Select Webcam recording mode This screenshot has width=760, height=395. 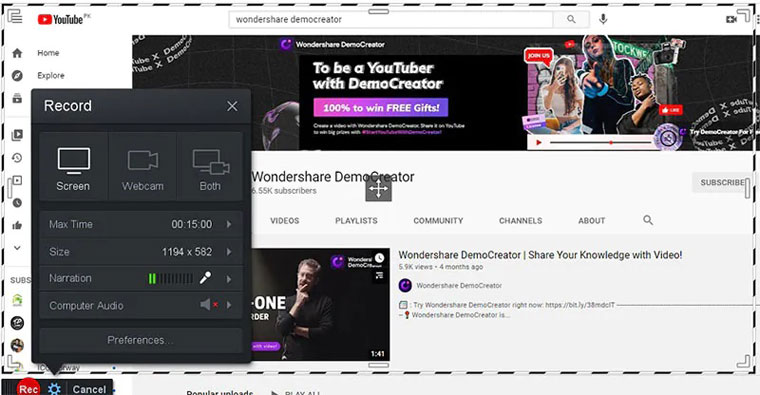click(x=142, y=167)
